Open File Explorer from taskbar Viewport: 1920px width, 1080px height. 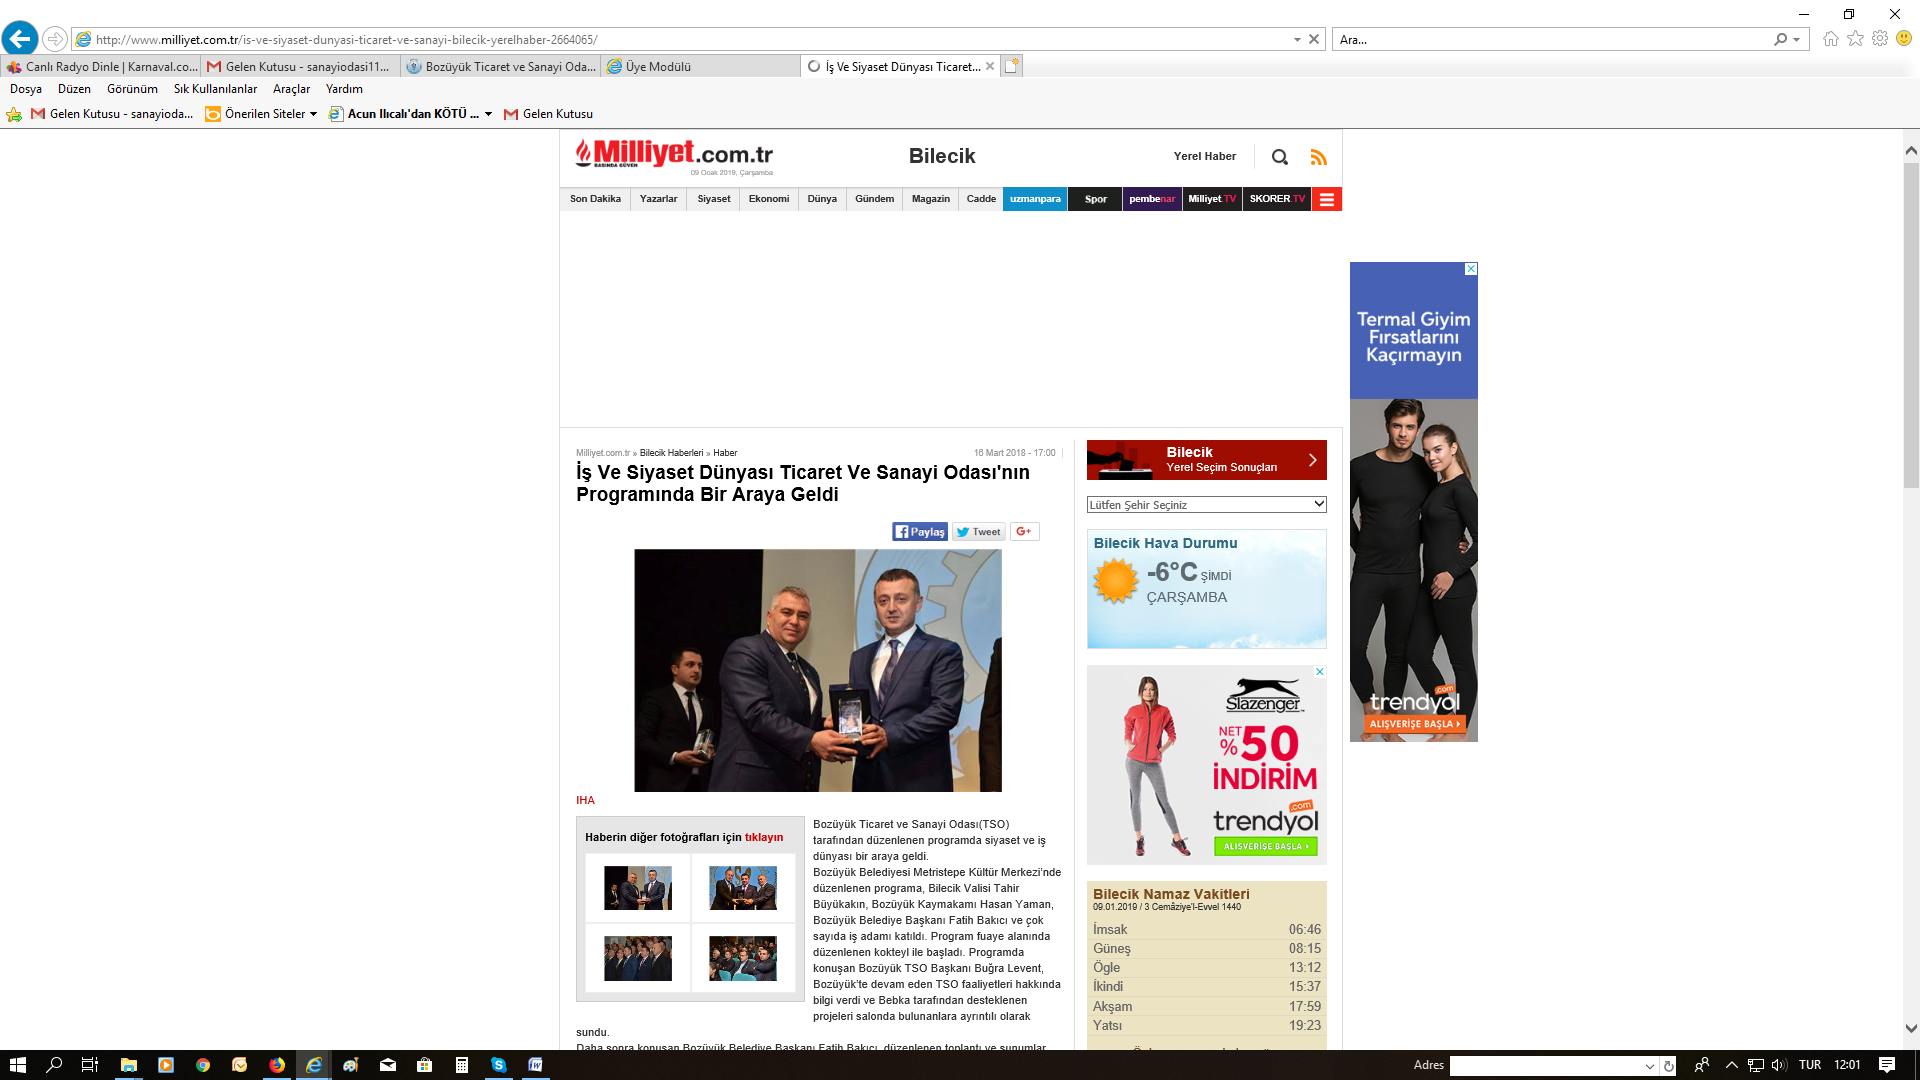pyautogui.click(x=129, y=1065)
